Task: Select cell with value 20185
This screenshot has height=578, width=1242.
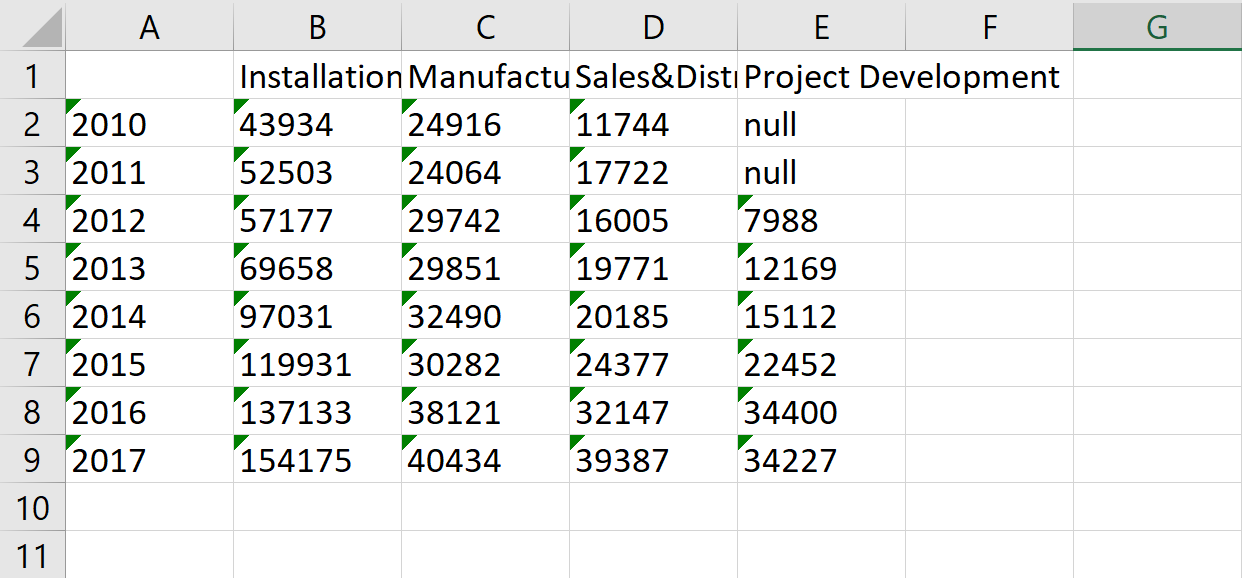Action: [x=653, y=316]
